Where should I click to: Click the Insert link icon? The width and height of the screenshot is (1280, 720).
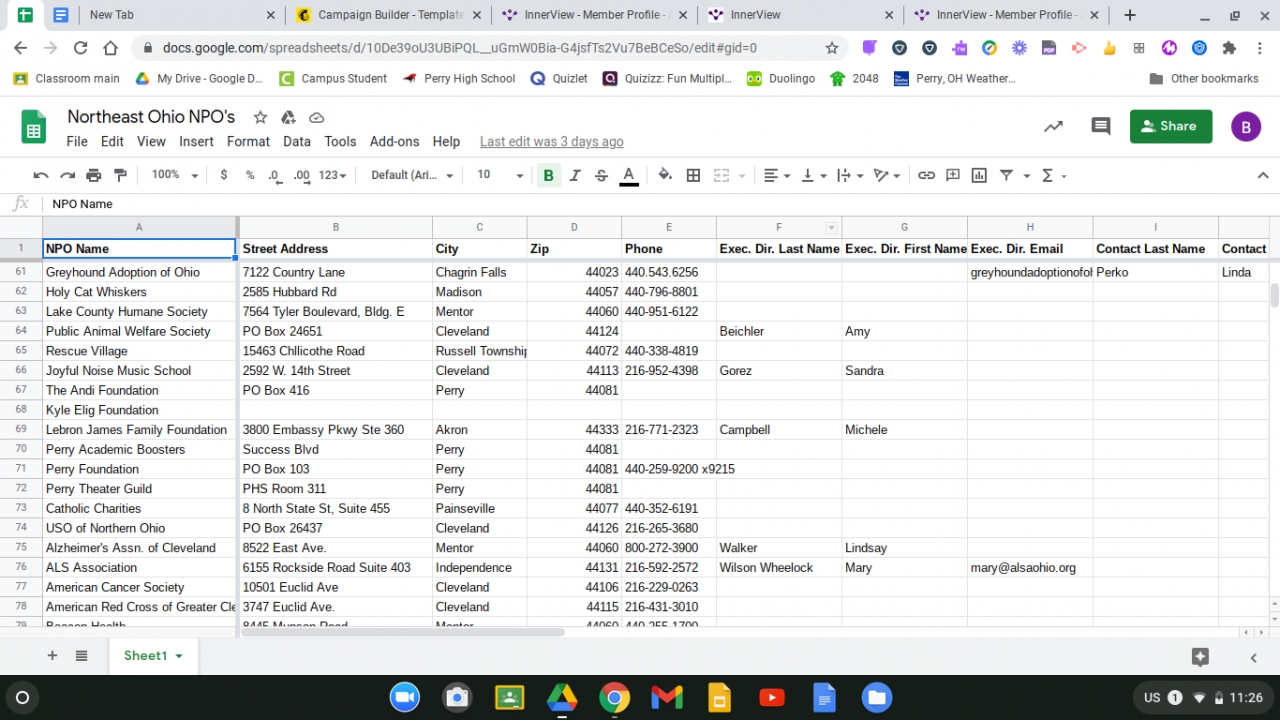[x=926, y=175]
